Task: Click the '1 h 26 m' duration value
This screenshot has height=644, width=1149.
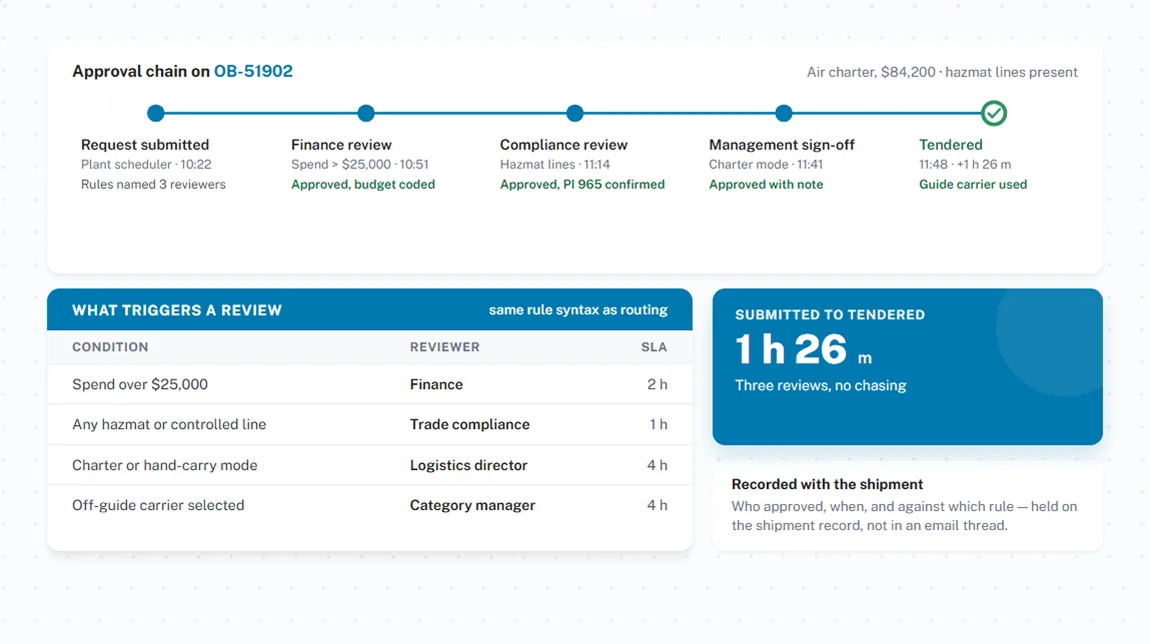Action: point(803,349)
